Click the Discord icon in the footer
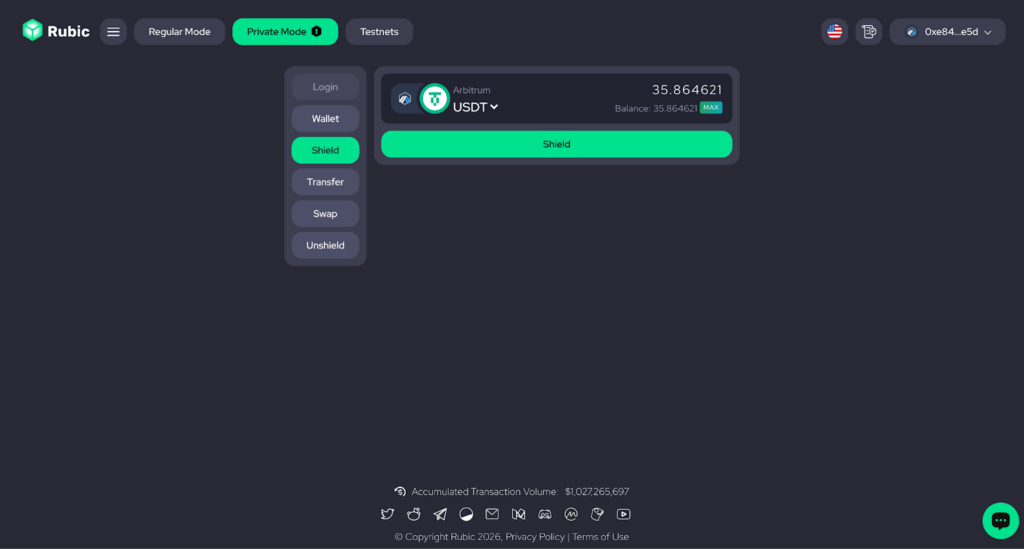Screen dimensions: 1024x549 545,514
